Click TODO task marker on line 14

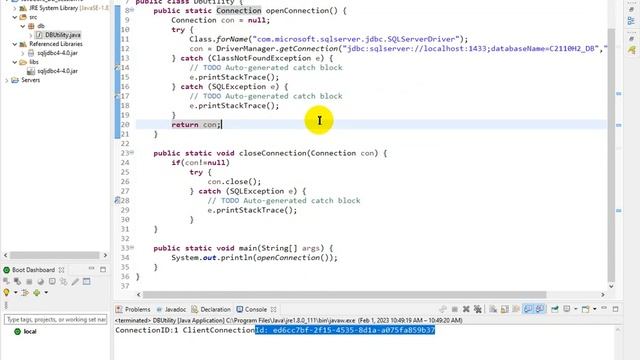coord(117,67)
